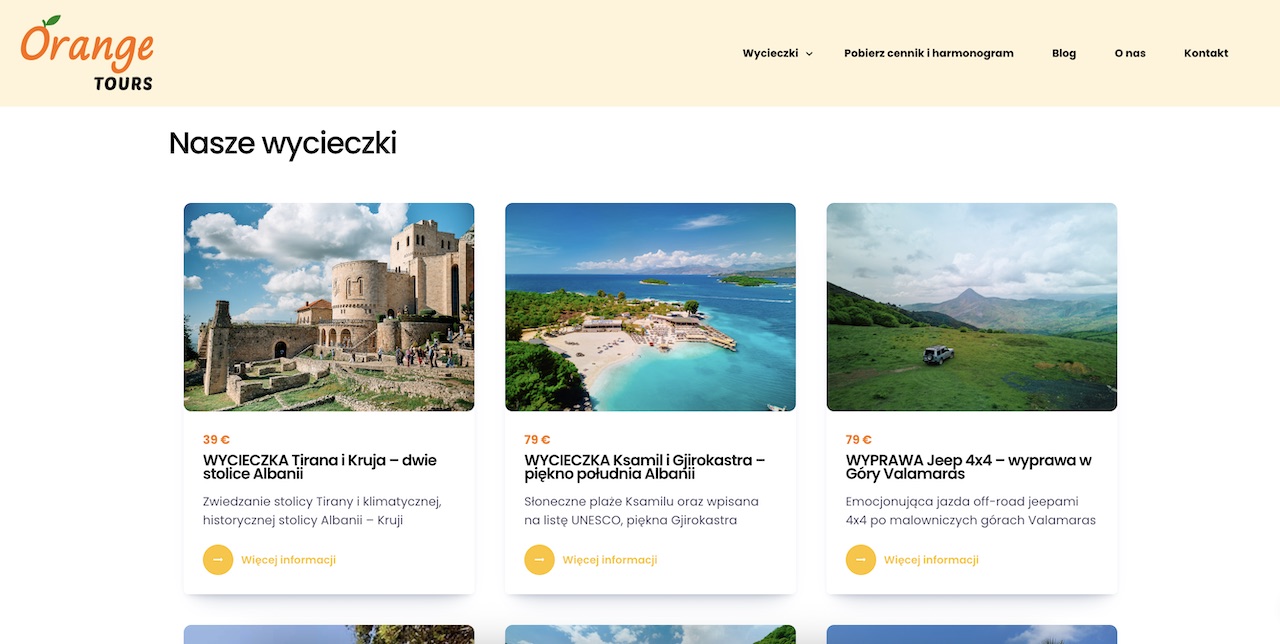The height and width of the screenshot is (644, 1280).
Task: Click the jeep in mountains photo
Action: (x=972, y=307)
